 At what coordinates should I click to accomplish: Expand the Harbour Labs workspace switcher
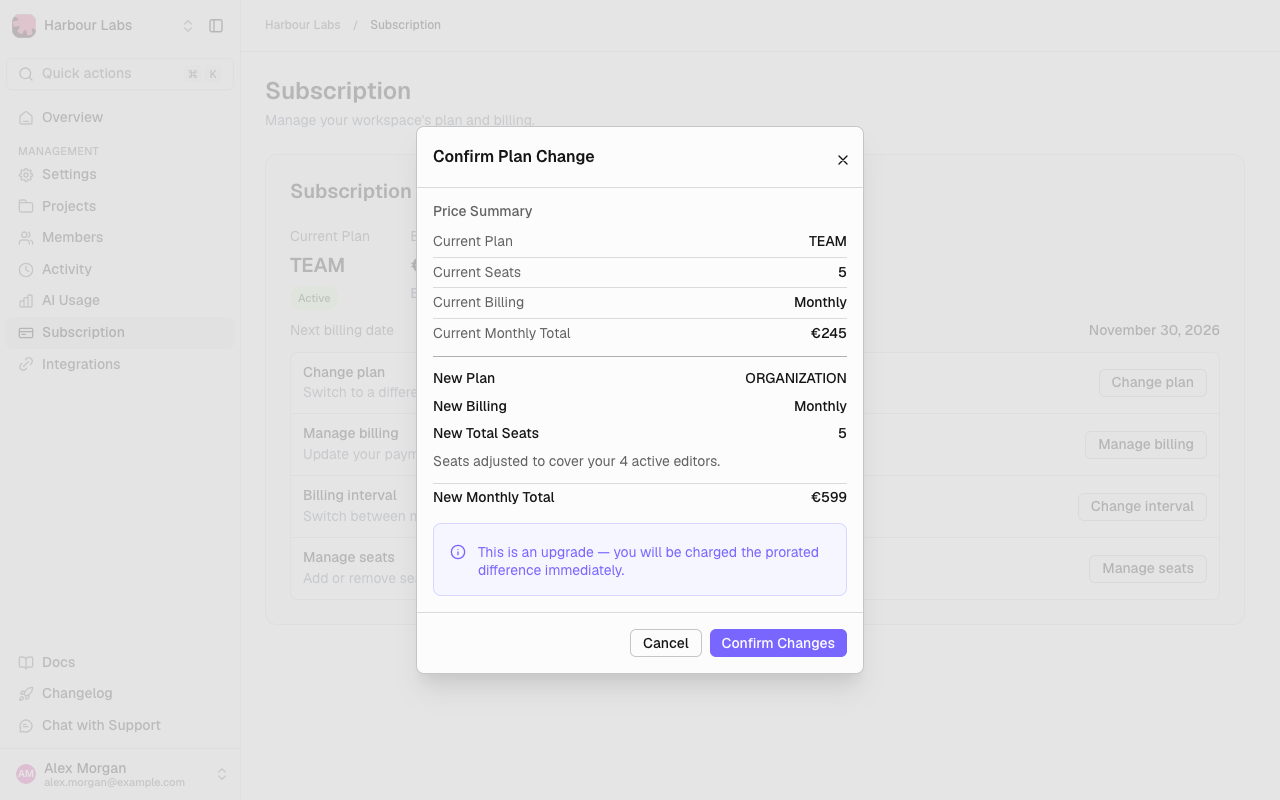coord(188,26)
